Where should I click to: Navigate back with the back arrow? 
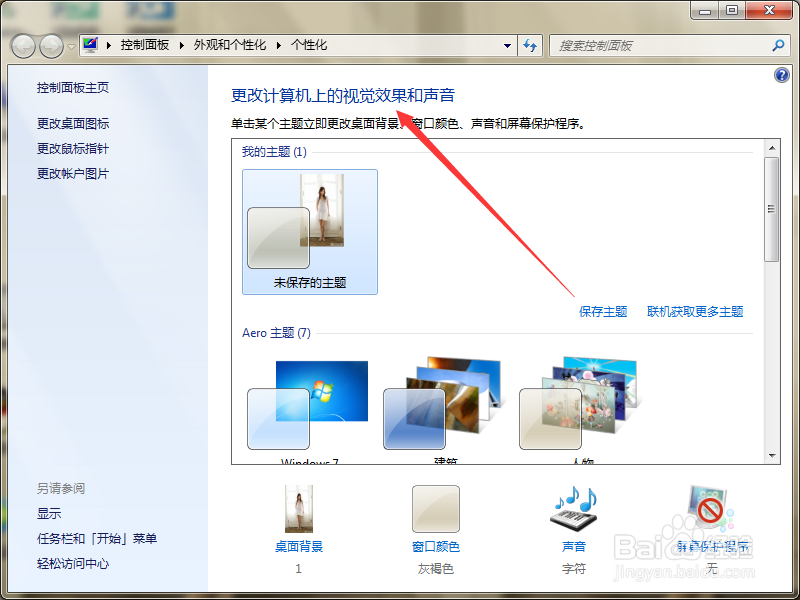(x=22, y=45)
